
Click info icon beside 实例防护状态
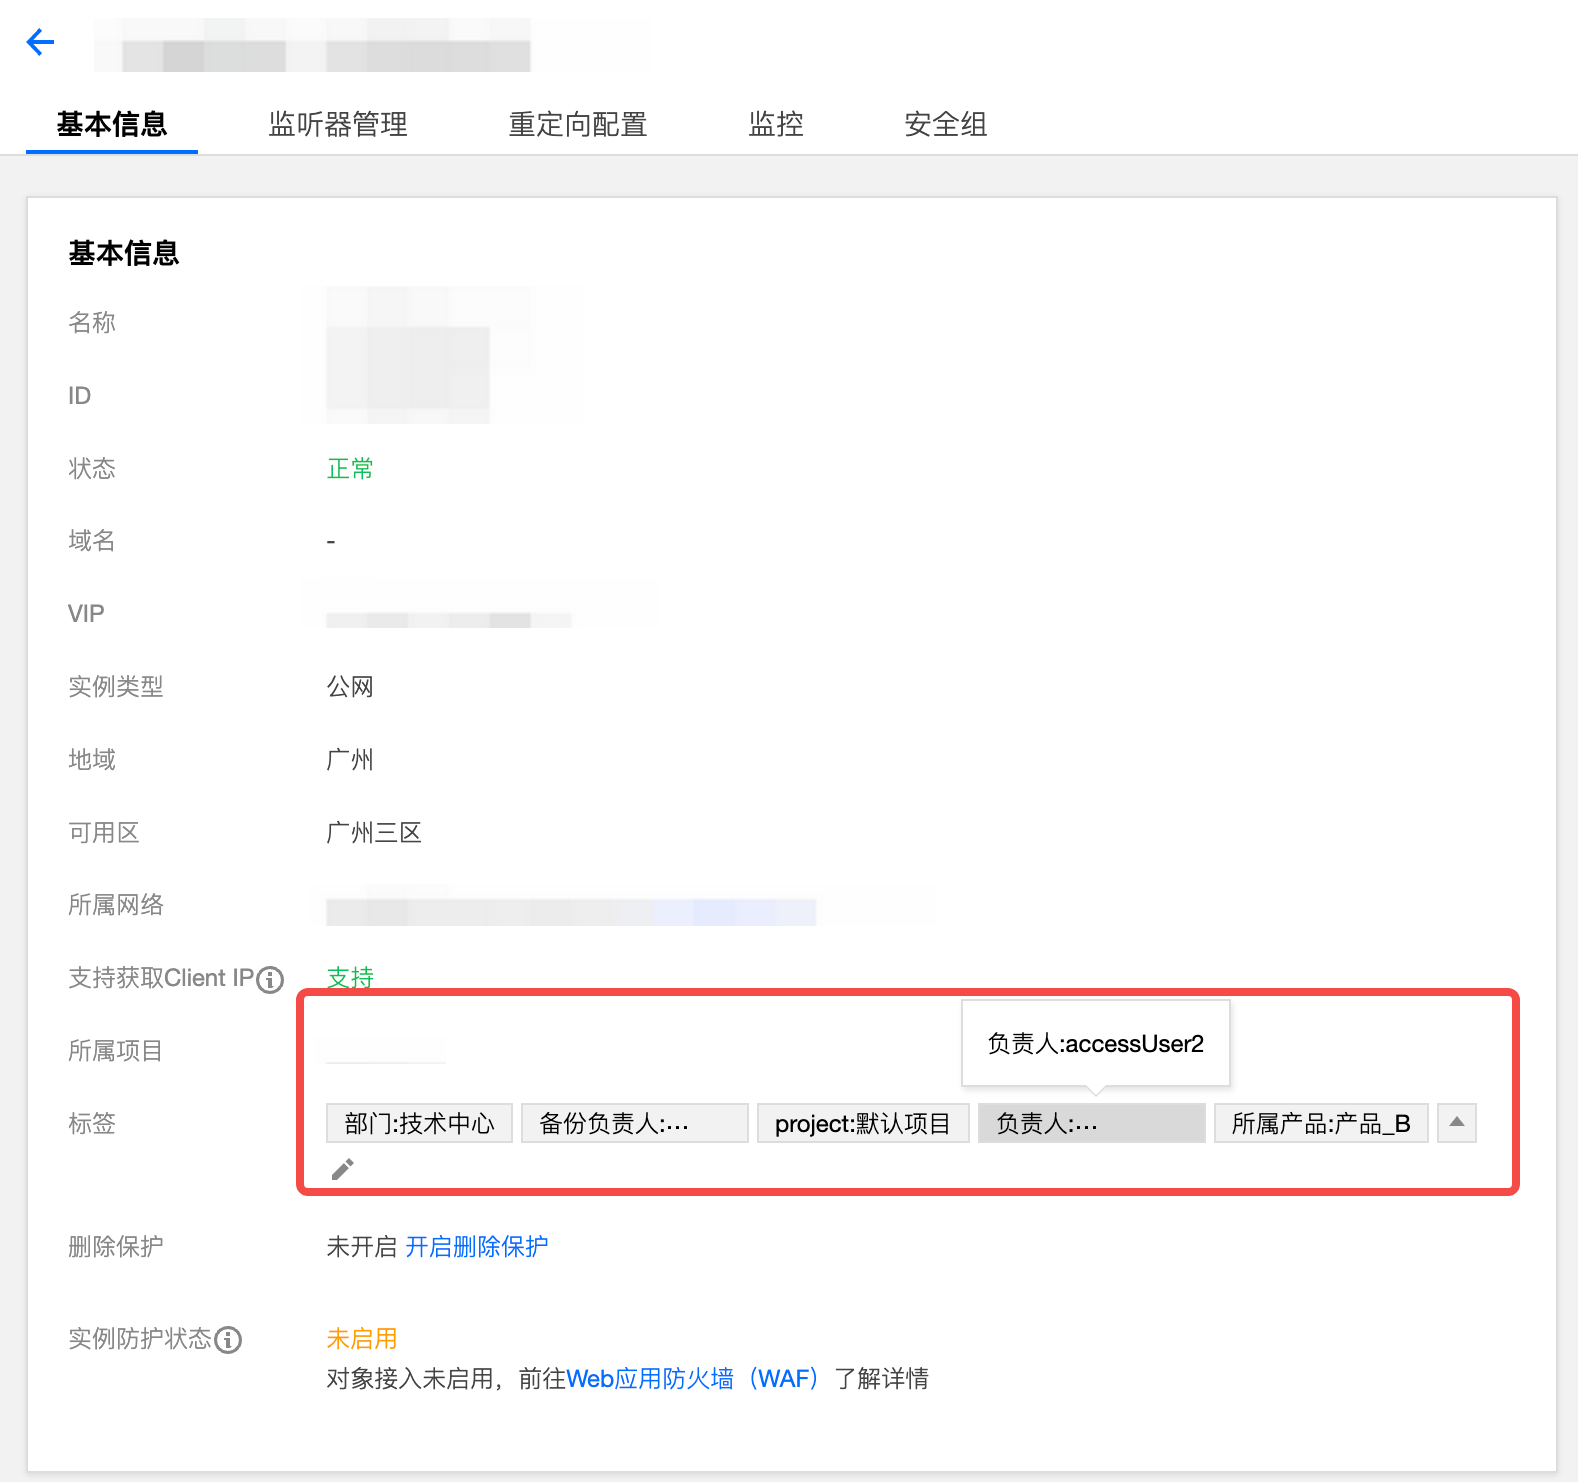[x=228, y=1340]
